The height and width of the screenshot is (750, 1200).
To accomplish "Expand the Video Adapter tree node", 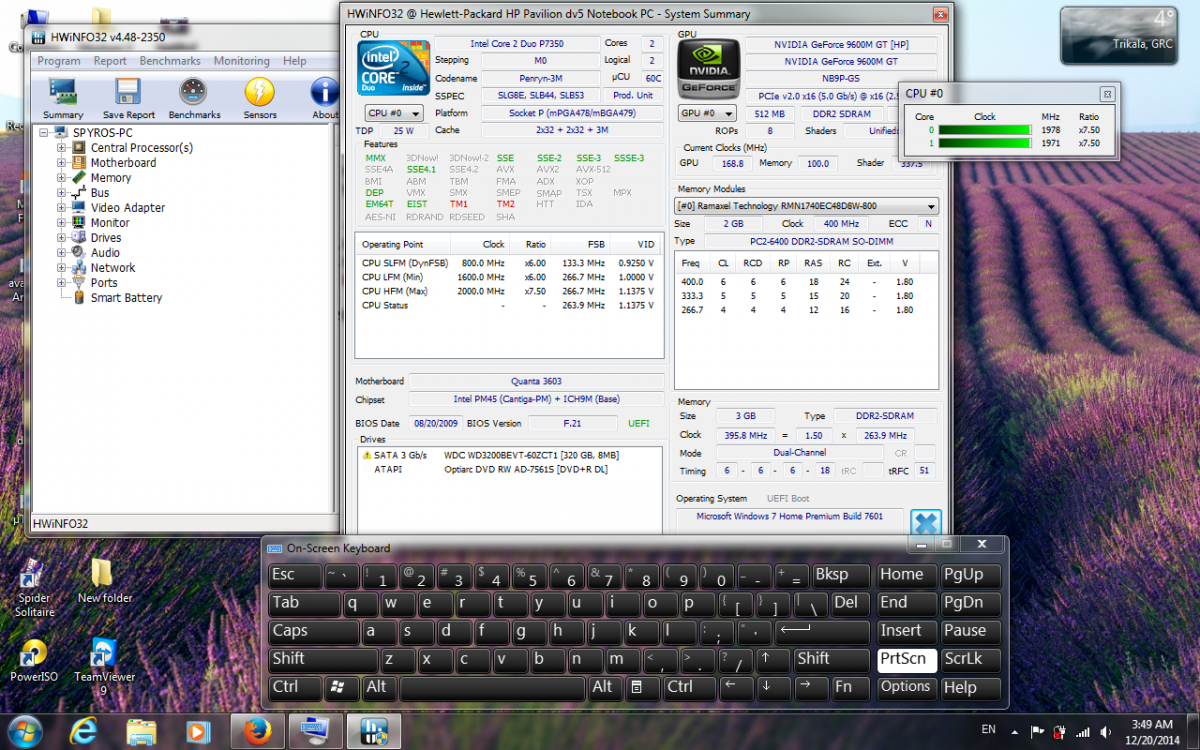I will point(62,208).
